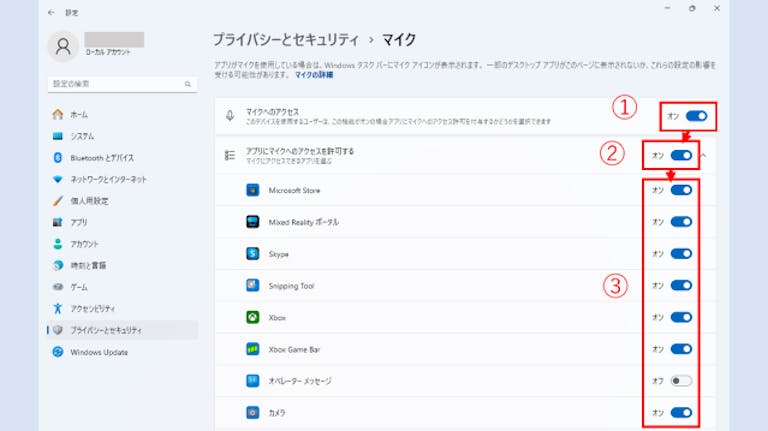
Task: Click the Mixed Reality ポータル app name
Action: point(304,222)
